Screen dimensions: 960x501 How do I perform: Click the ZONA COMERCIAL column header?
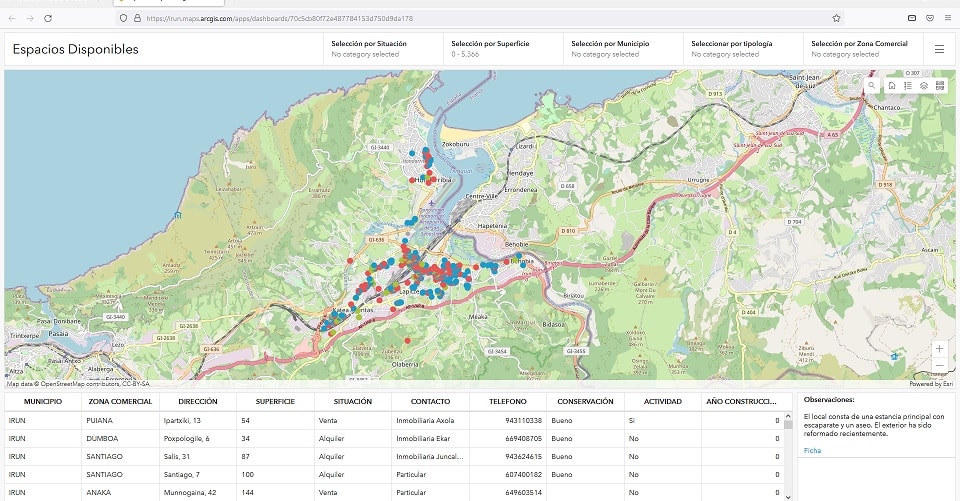120,402
